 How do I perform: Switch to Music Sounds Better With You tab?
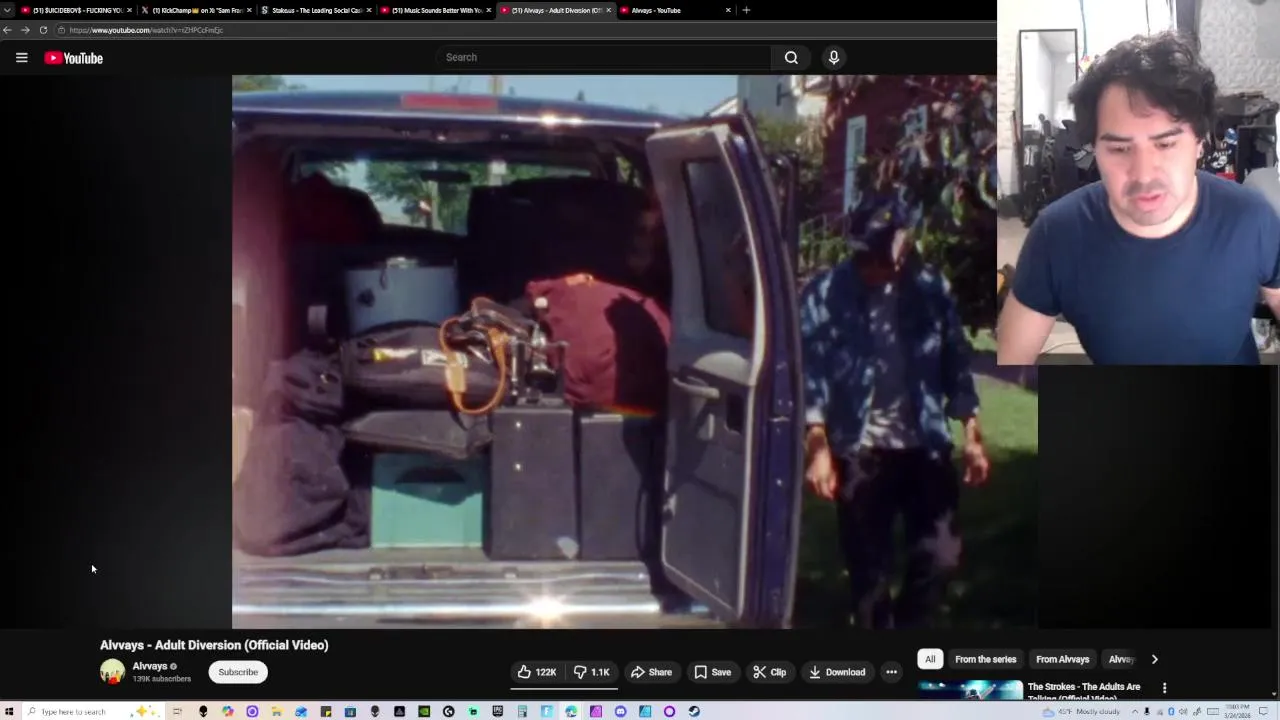(x=436, y=10)
